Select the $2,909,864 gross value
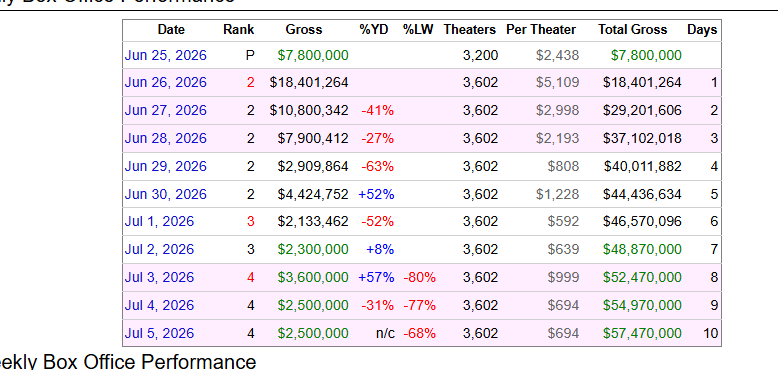 pos(313,166)
